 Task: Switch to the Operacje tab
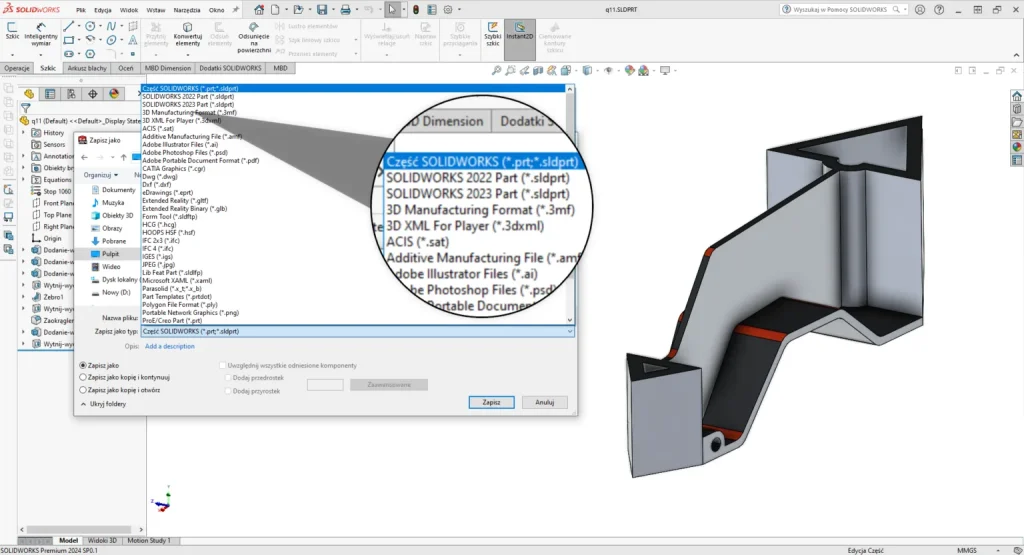click(x=17, y=68)
